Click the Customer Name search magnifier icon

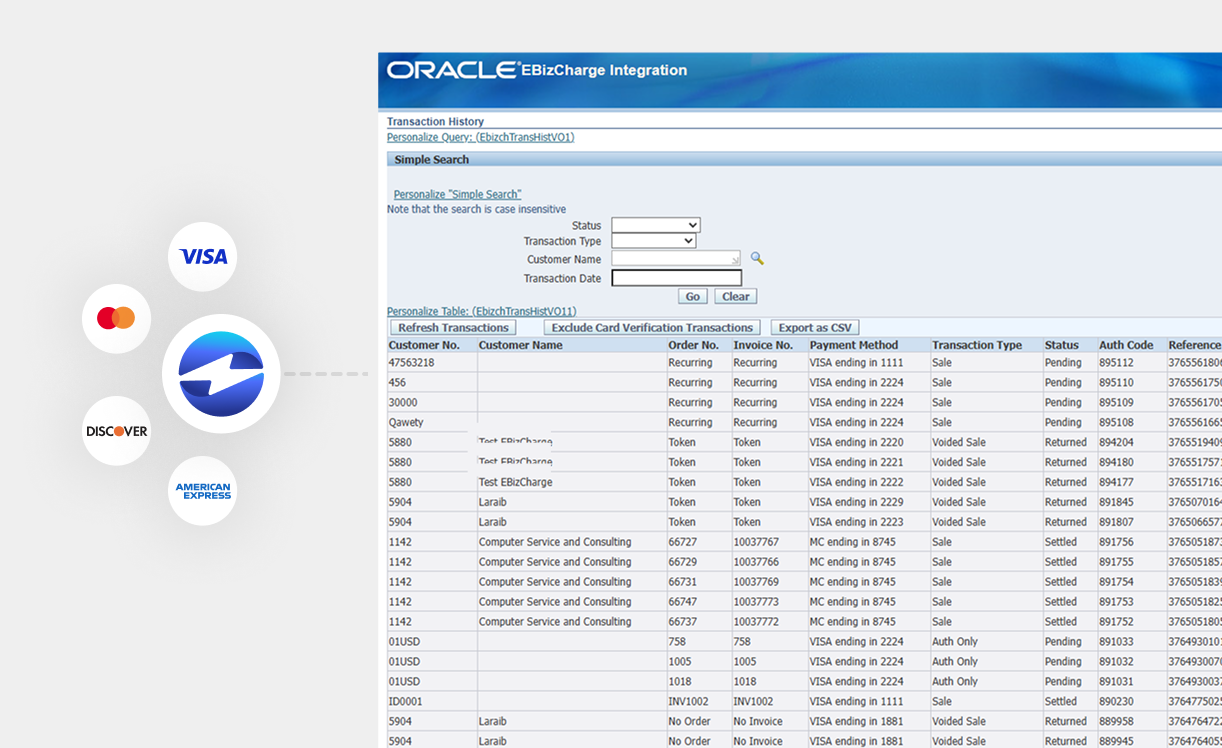click(757, 259)
